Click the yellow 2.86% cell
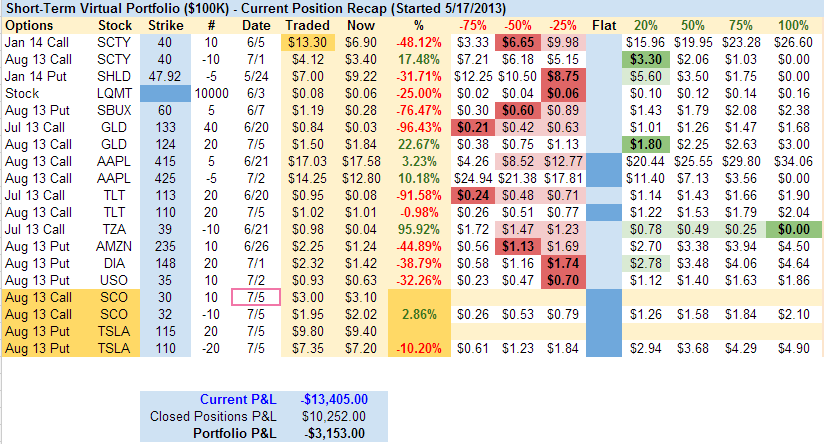 click(409, 313)
